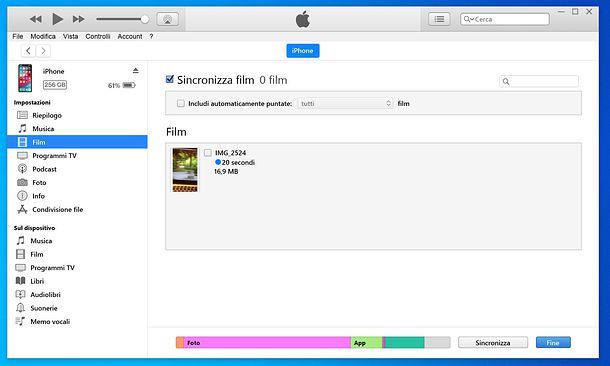Click the film filter search box

pos(539,81)
